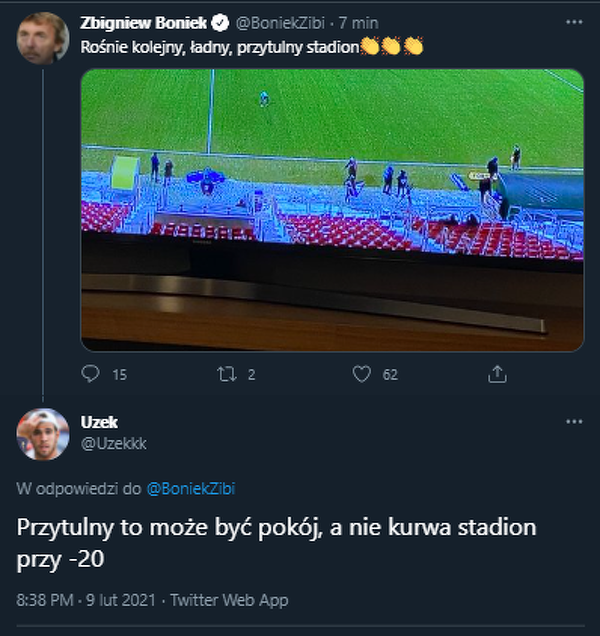Open the stadium photo in the tweet

[331, 209]
